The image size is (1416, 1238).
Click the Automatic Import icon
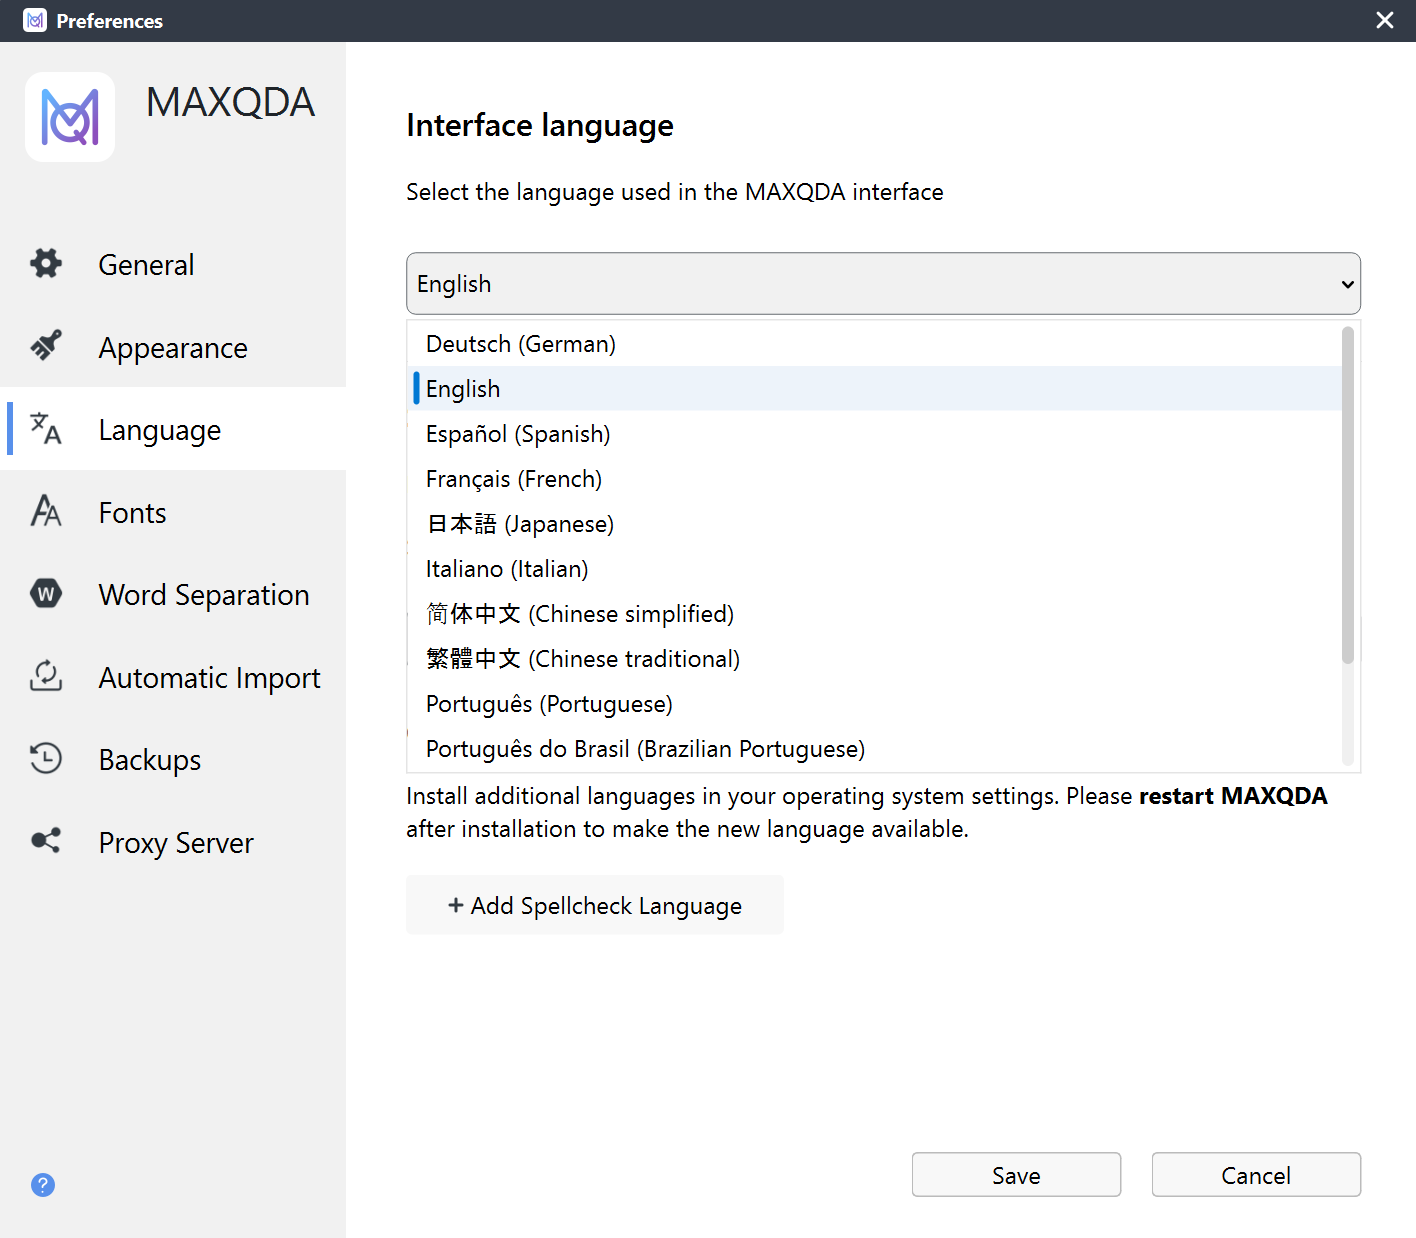46,676
